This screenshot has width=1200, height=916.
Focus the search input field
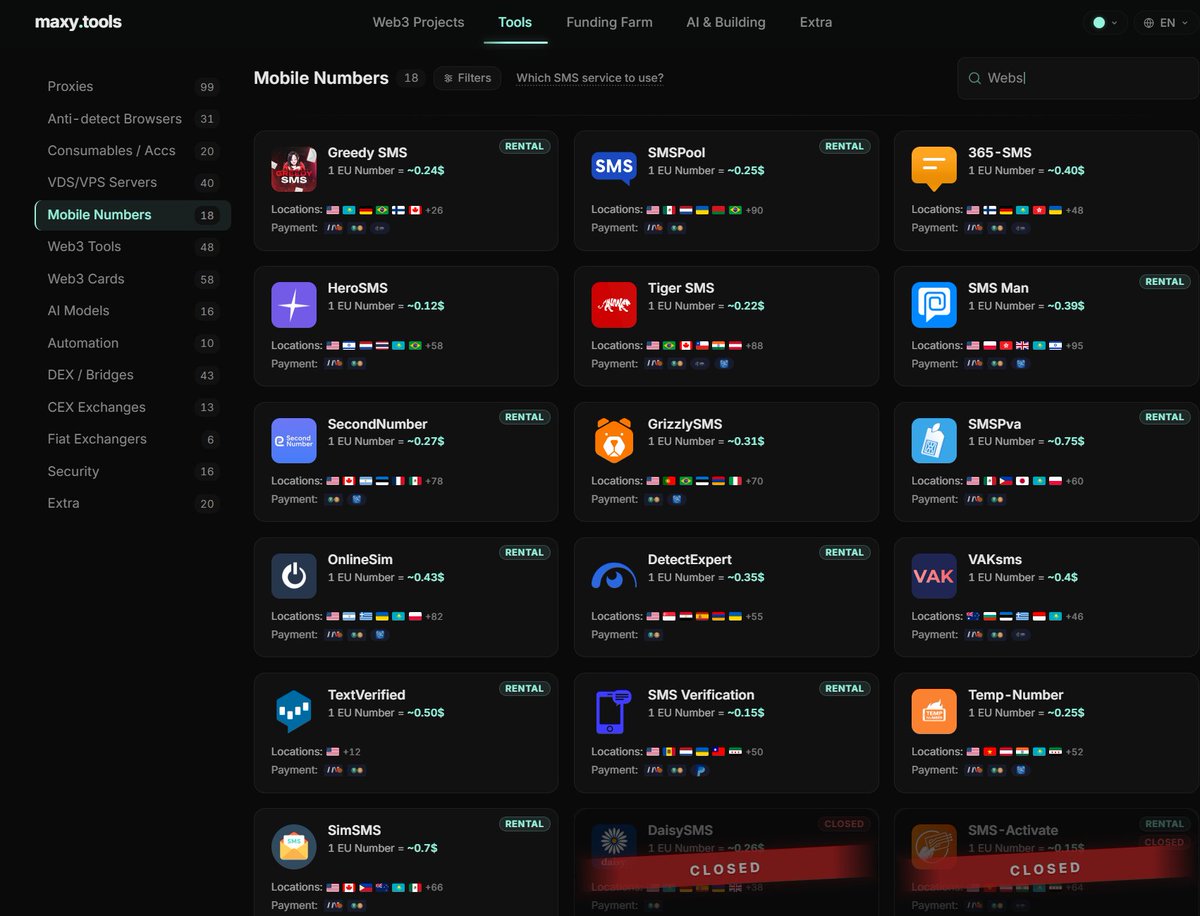(x=1078, y=78)
